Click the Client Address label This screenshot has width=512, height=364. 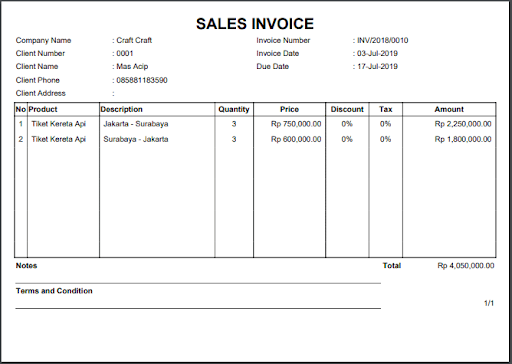tap(40, 93)
